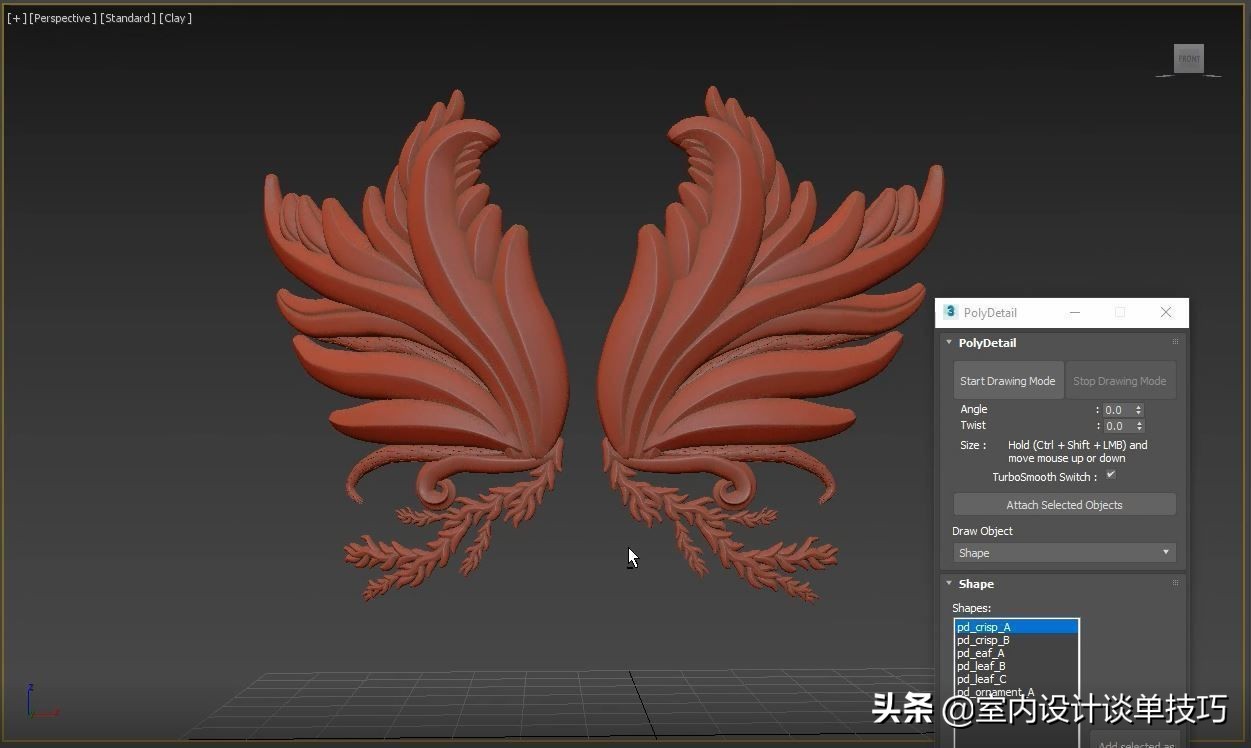Click Start Drawing Mode button

click(x=1007, y=381)
